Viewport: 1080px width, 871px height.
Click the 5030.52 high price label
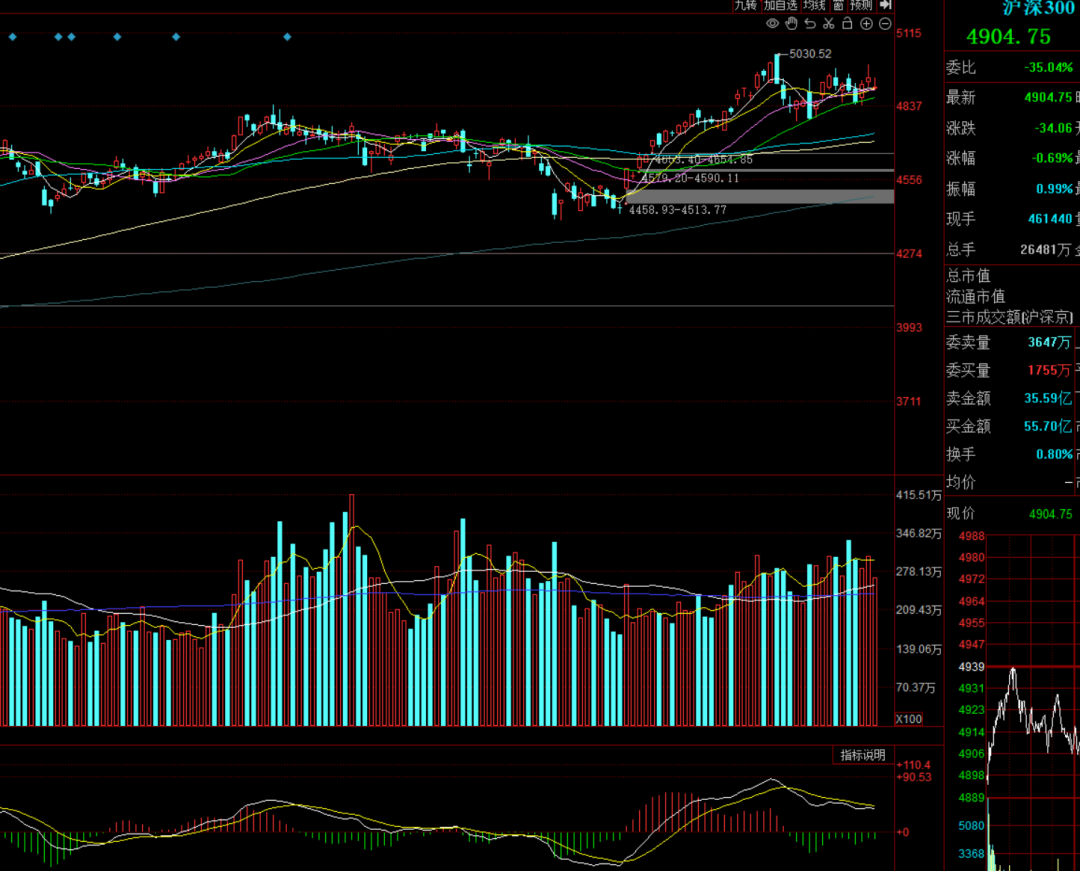(810, 54)
